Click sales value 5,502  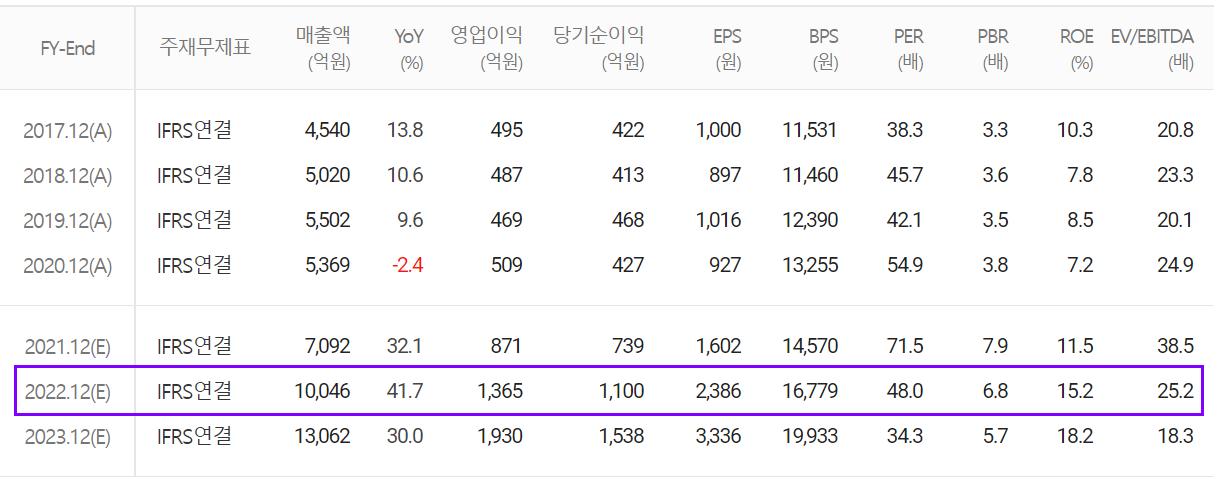point(328,221)
